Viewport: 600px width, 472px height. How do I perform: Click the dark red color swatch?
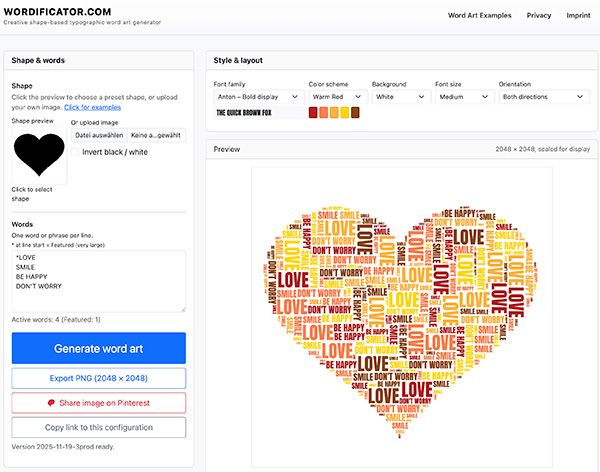pyautogui.click(x=313, y=113)
